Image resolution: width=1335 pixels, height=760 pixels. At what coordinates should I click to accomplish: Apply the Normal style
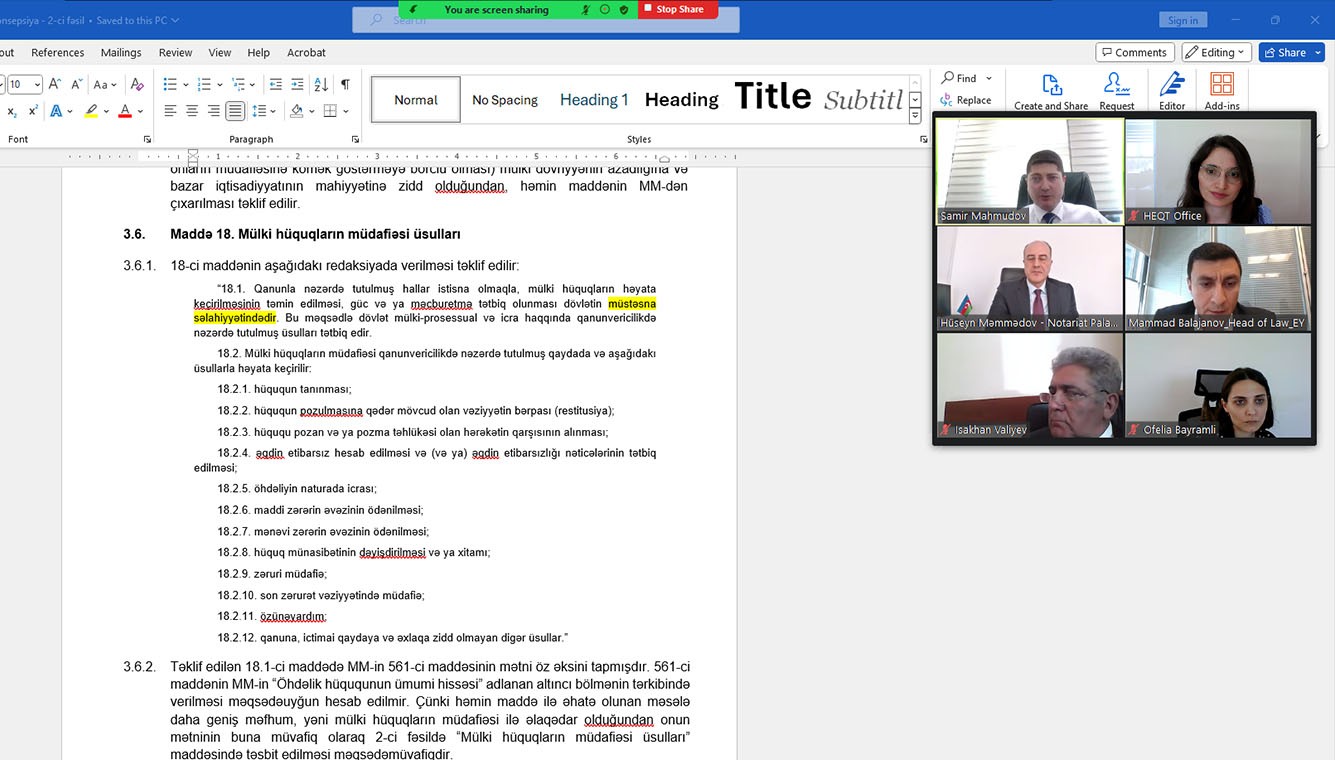[416, 100]
